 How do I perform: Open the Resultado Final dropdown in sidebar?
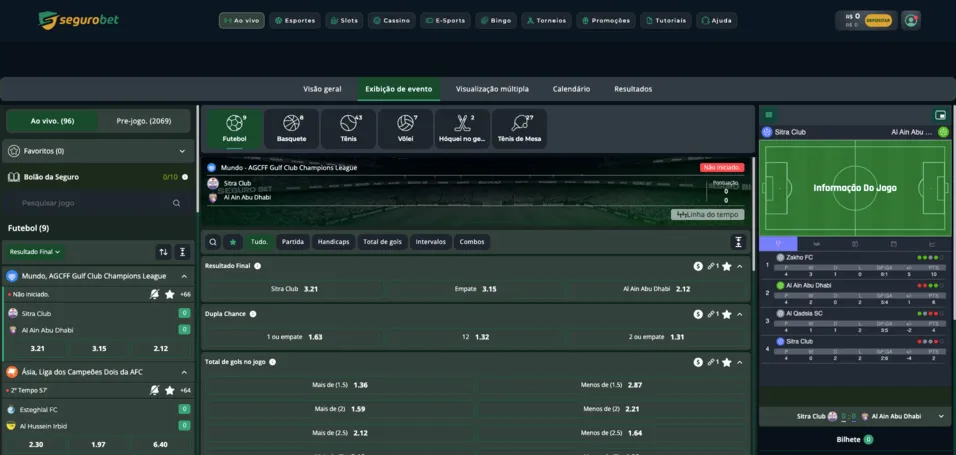click(x=35, y=251)
